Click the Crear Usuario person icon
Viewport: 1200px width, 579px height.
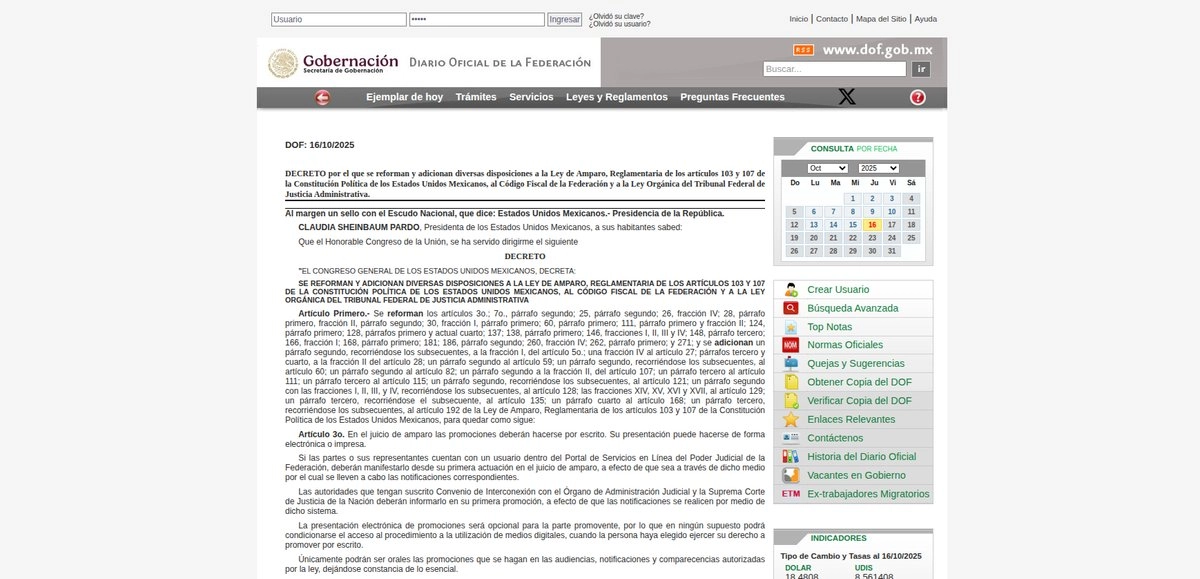pos(790,289)
